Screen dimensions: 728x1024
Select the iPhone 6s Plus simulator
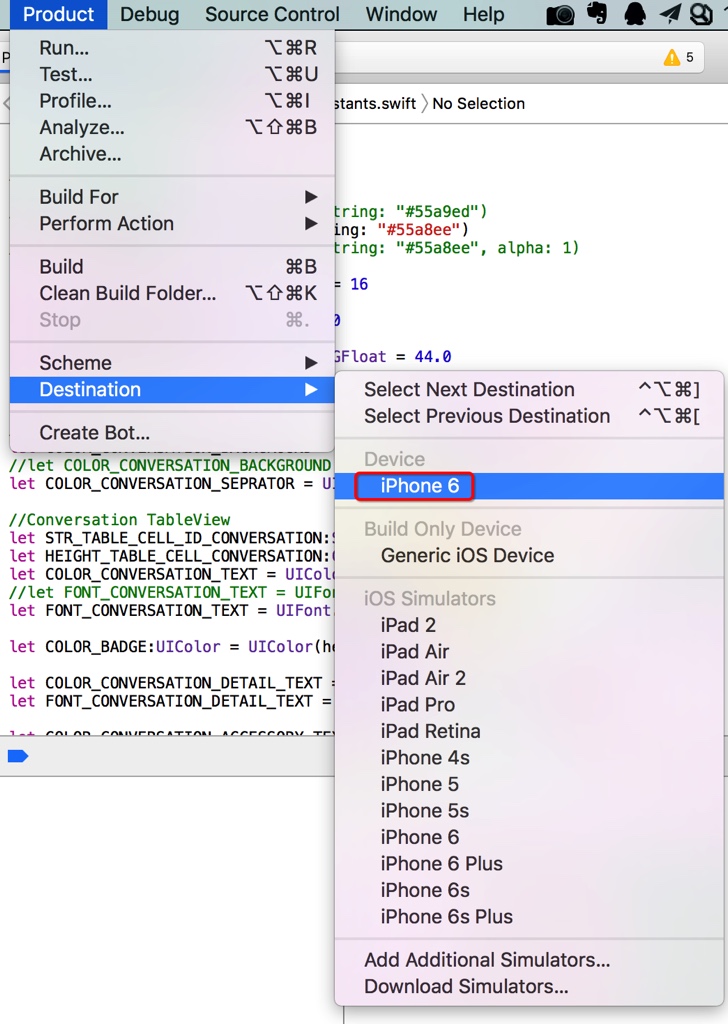(x=446, y=917)
